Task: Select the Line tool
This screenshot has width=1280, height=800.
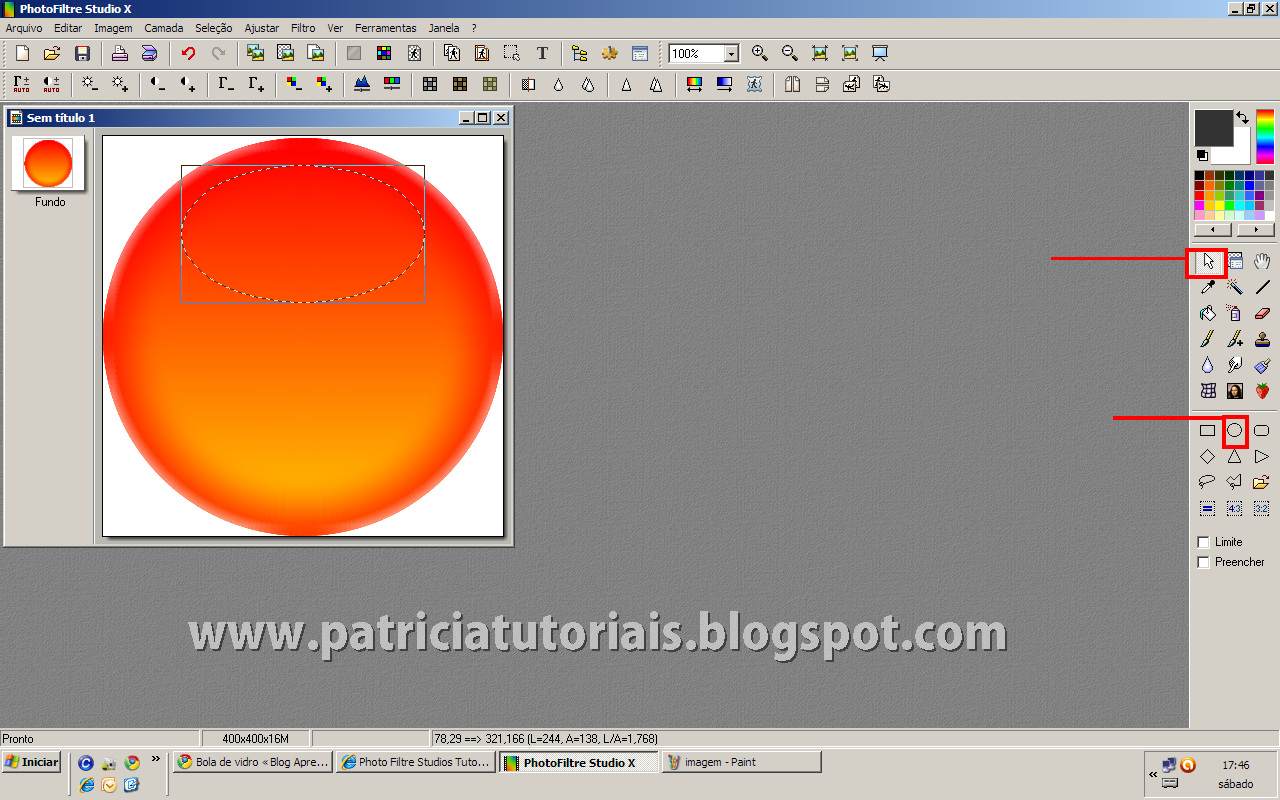Action: 1262,287
